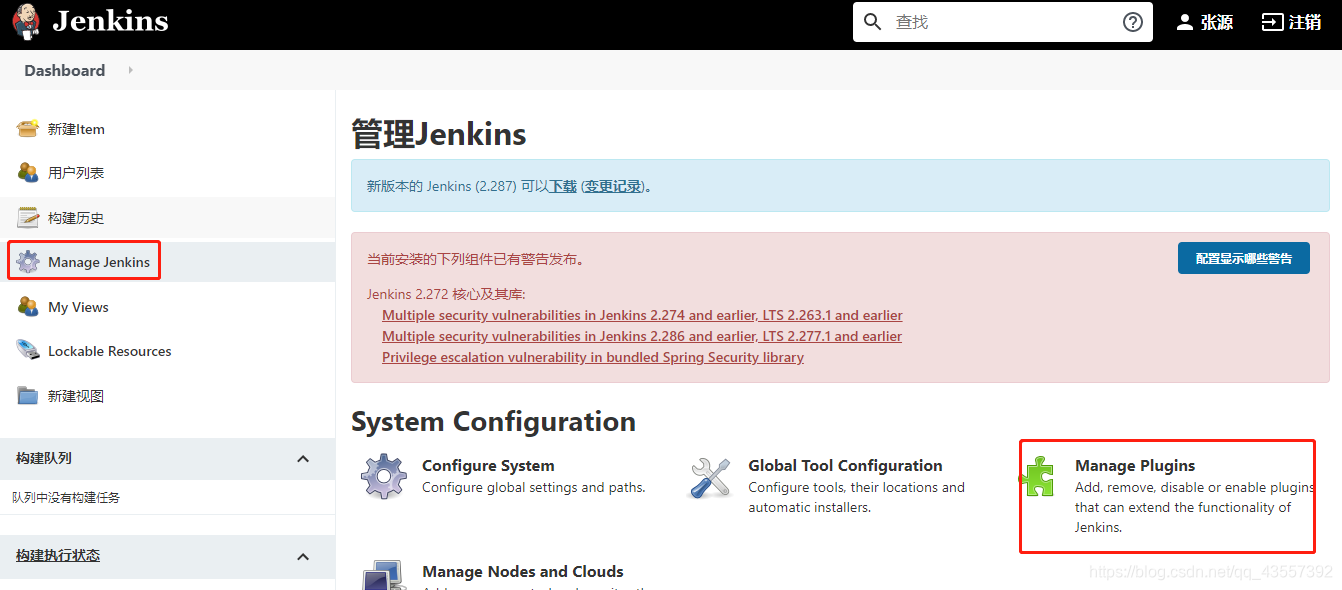The height and width of the screenshot is (590, 1342).
Task: Open Lockable Resources in the sidebar
Action: point(110,351)
